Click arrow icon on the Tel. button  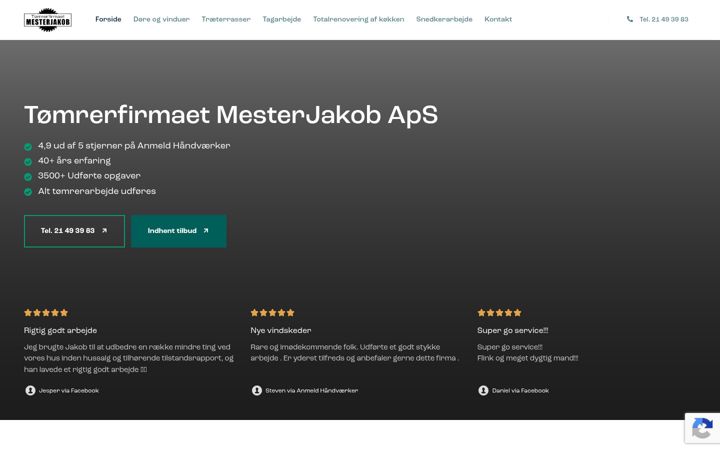pos(104,231)
